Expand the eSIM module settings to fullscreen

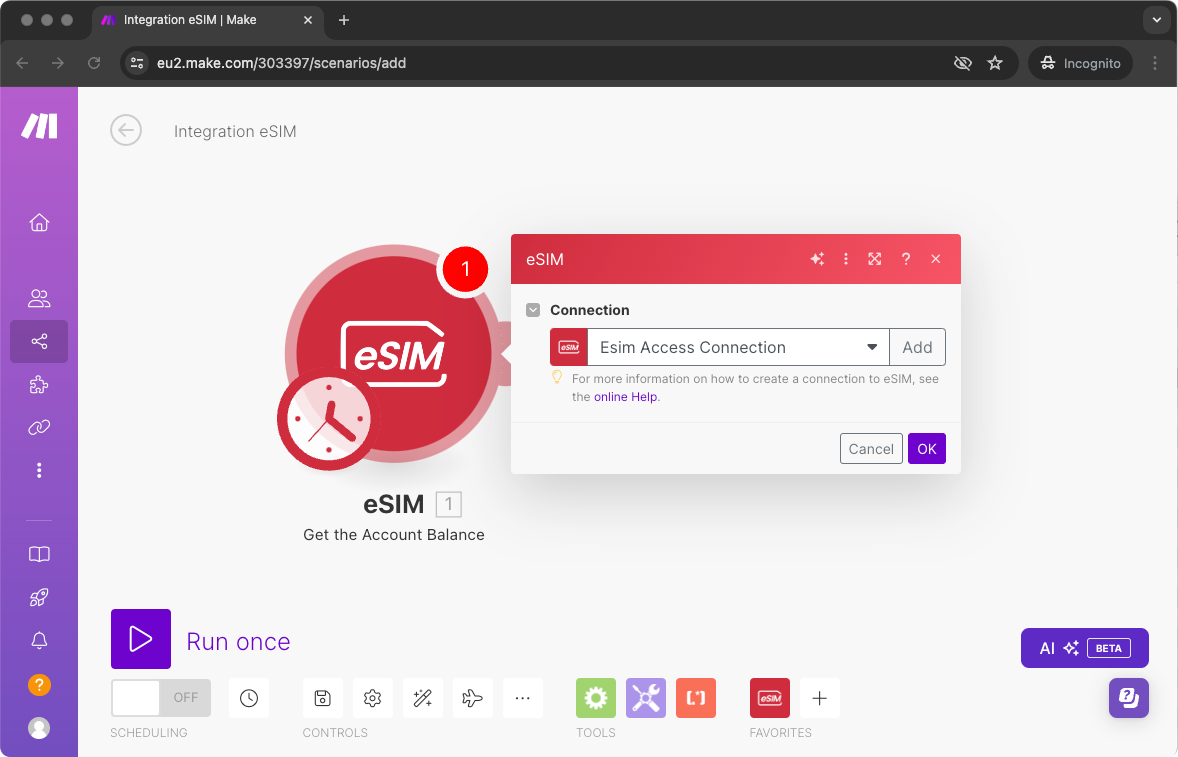(875, 258)
